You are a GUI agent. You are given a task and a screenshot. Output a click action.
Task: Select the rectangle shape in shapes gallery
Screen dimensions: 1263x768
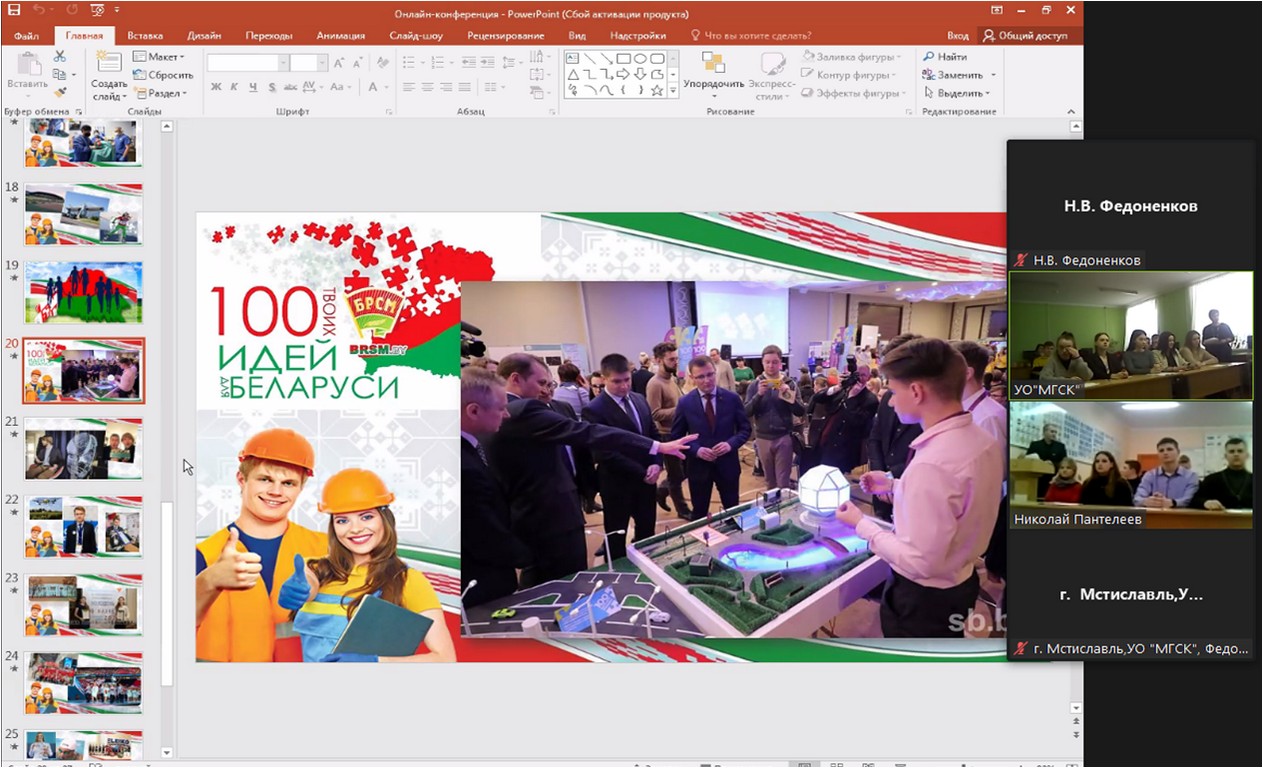tap(623, 58)
